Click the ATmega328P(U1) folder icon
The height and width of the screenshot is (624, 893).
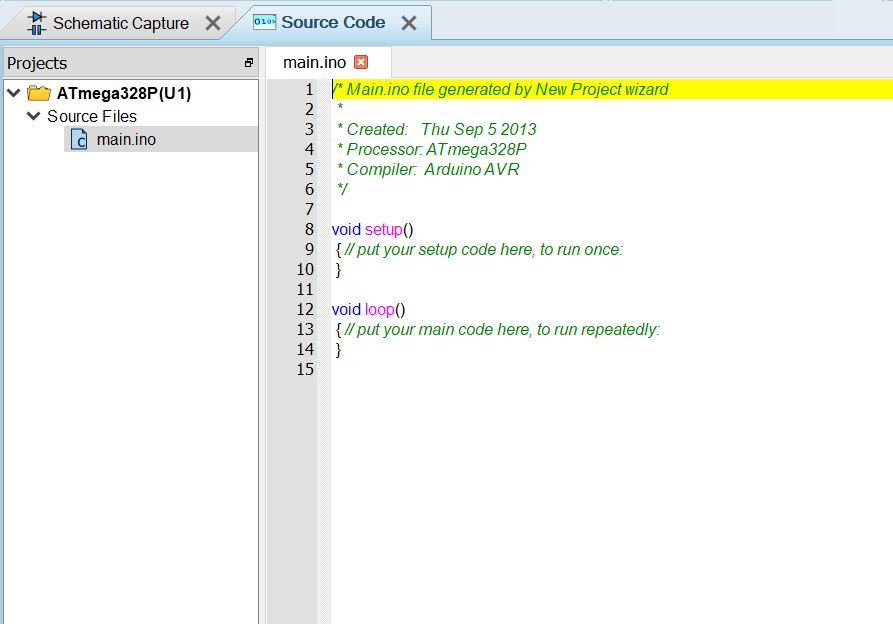click(39, 93)
